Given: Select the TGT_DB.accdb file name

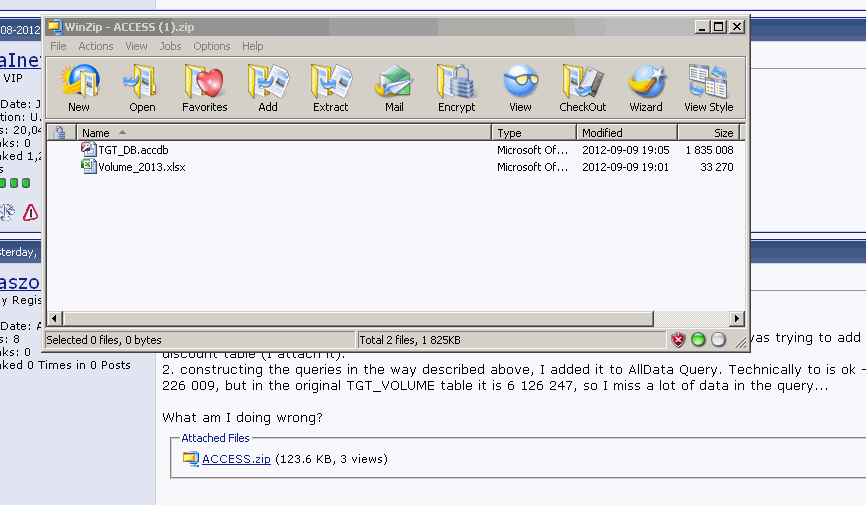Looking at the screenshot, I should (x=133, y=150).
